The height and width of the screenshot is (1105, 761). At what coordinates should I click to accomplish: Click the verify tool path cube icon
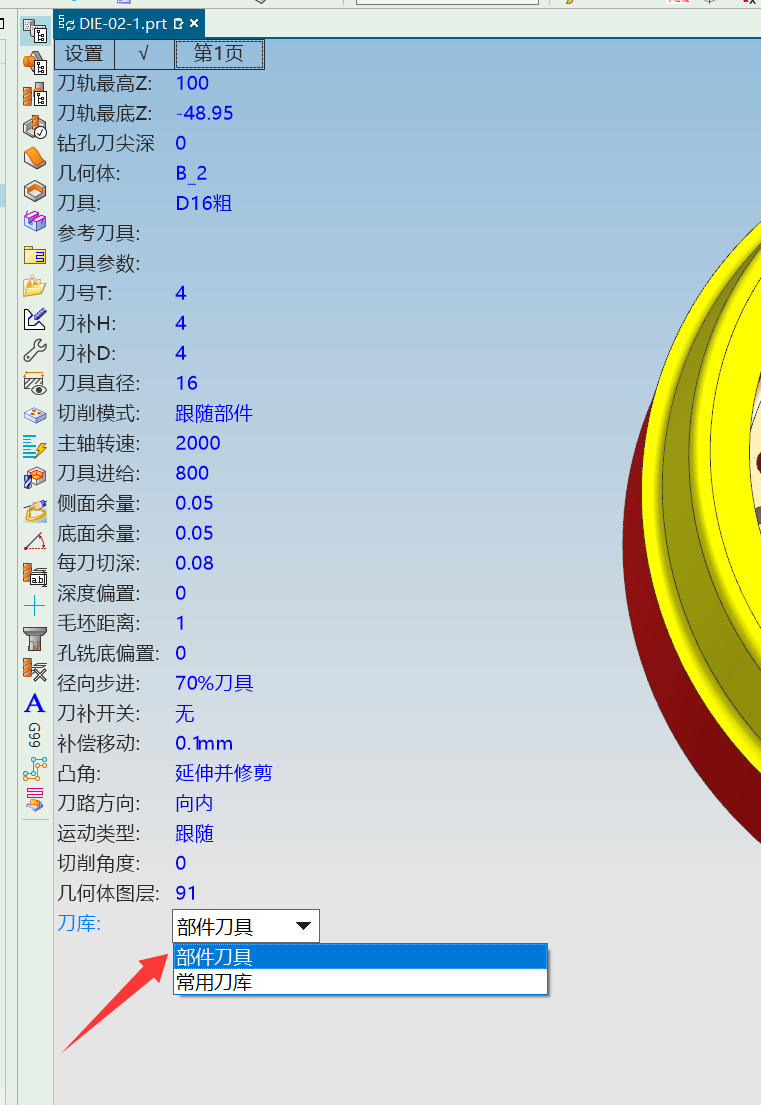(35, 128)
